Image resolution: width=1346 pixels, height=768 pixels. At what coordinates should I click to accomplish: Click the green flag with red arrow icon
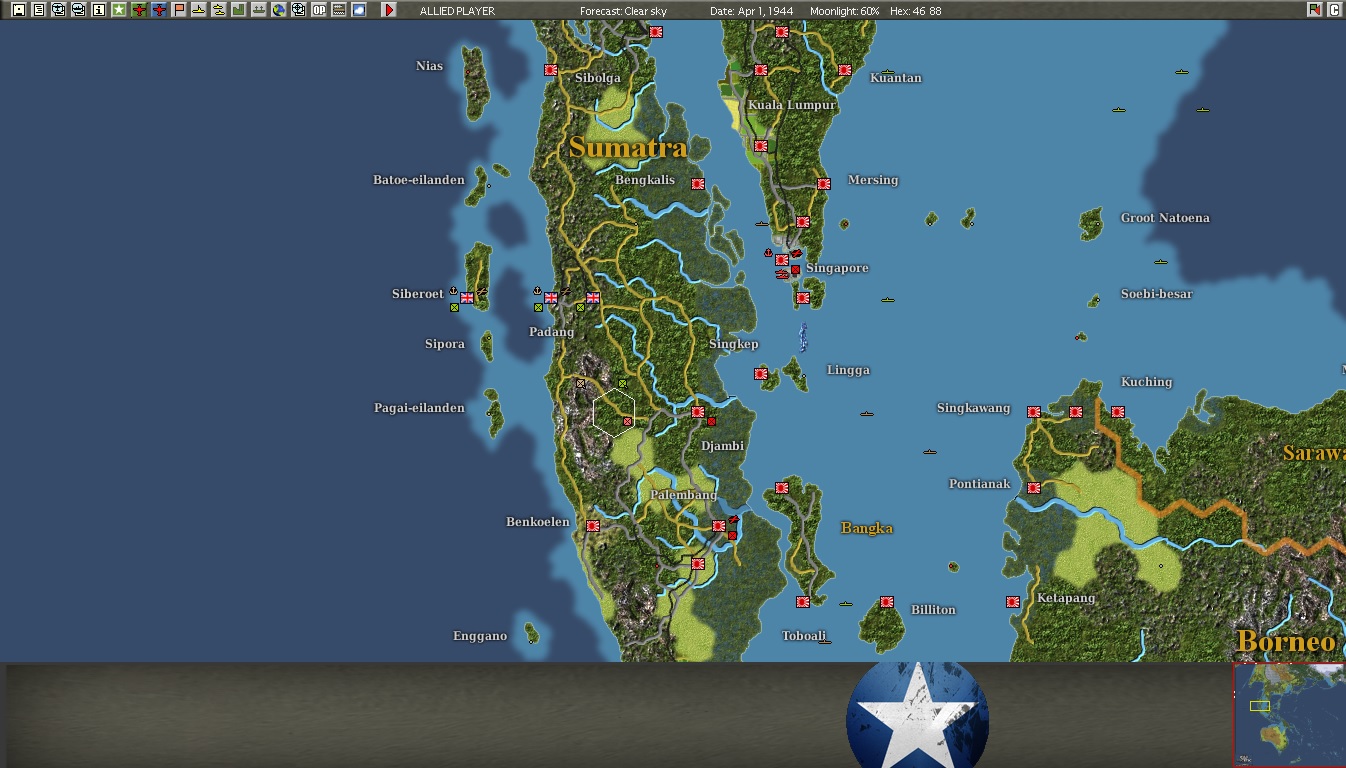(1314, 10)
